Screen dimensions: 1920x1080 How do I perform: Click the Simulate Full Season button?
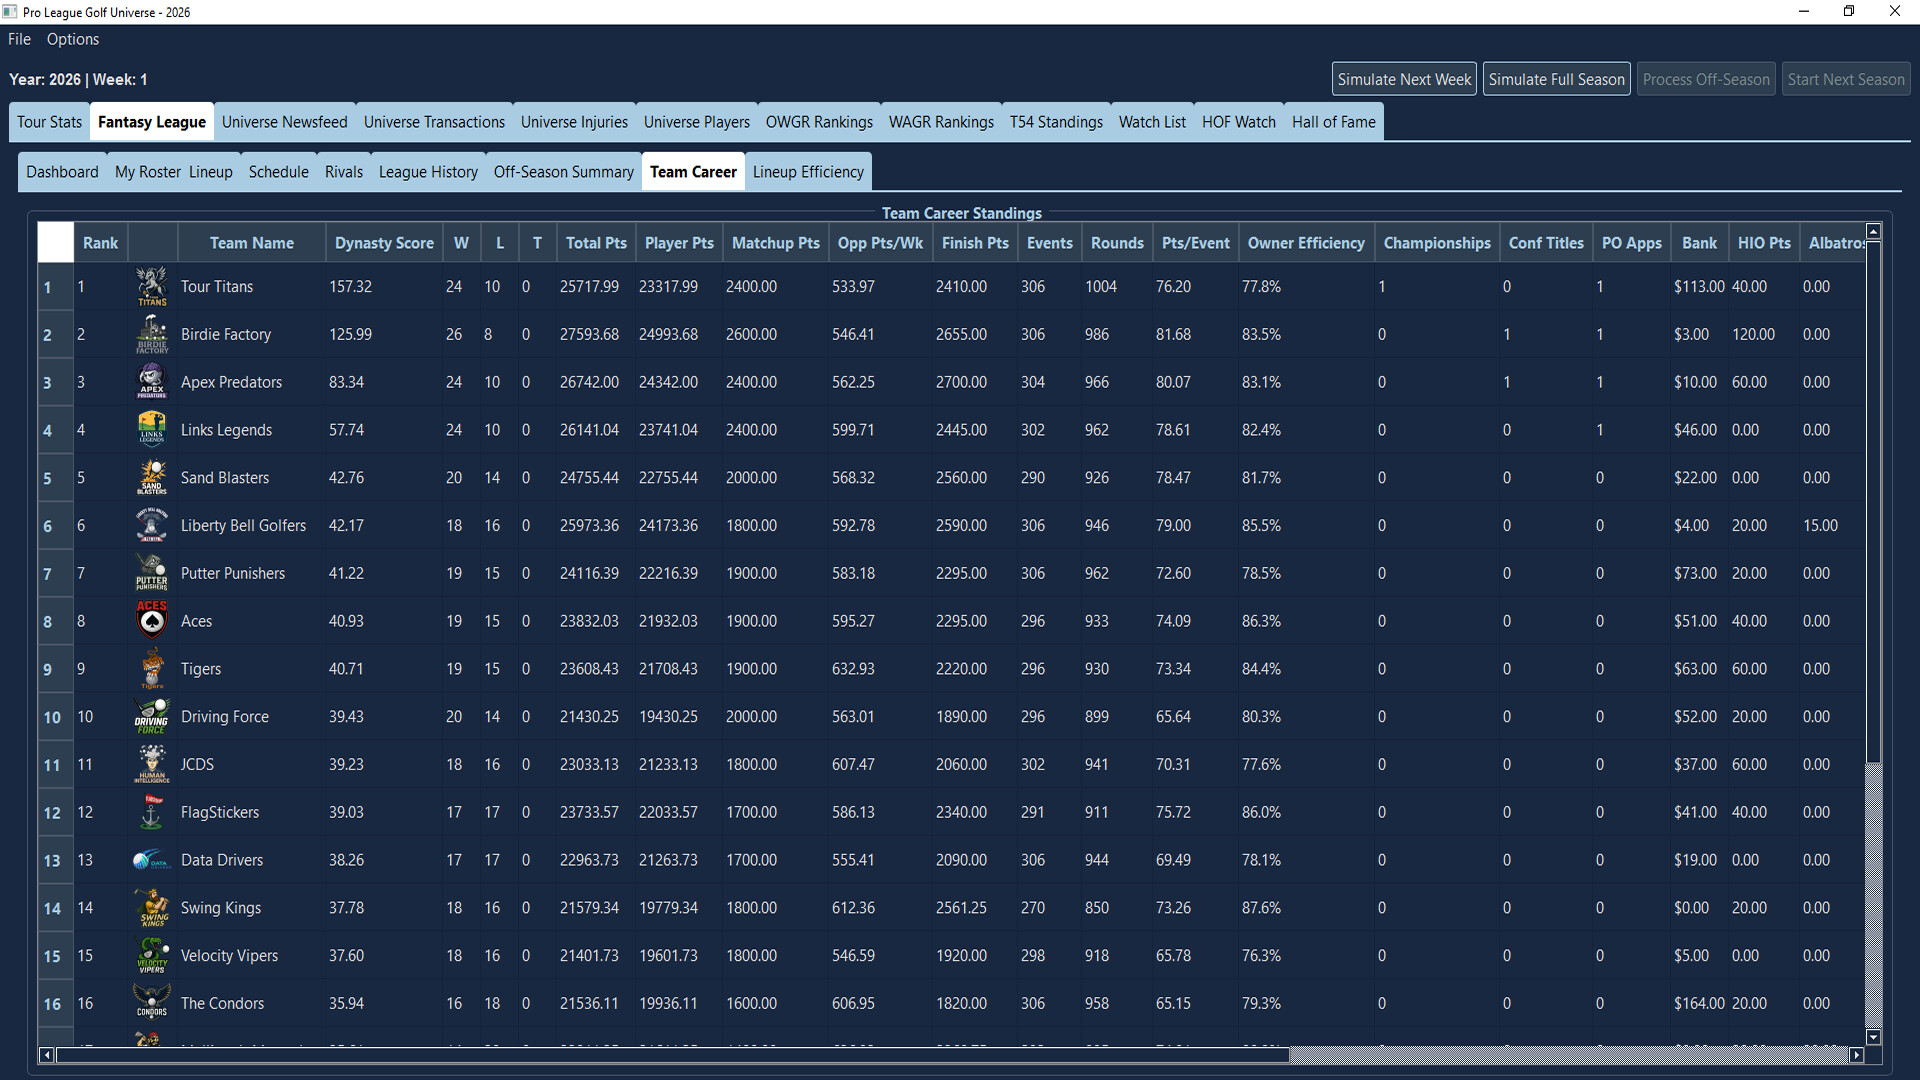click(1557, 78)
